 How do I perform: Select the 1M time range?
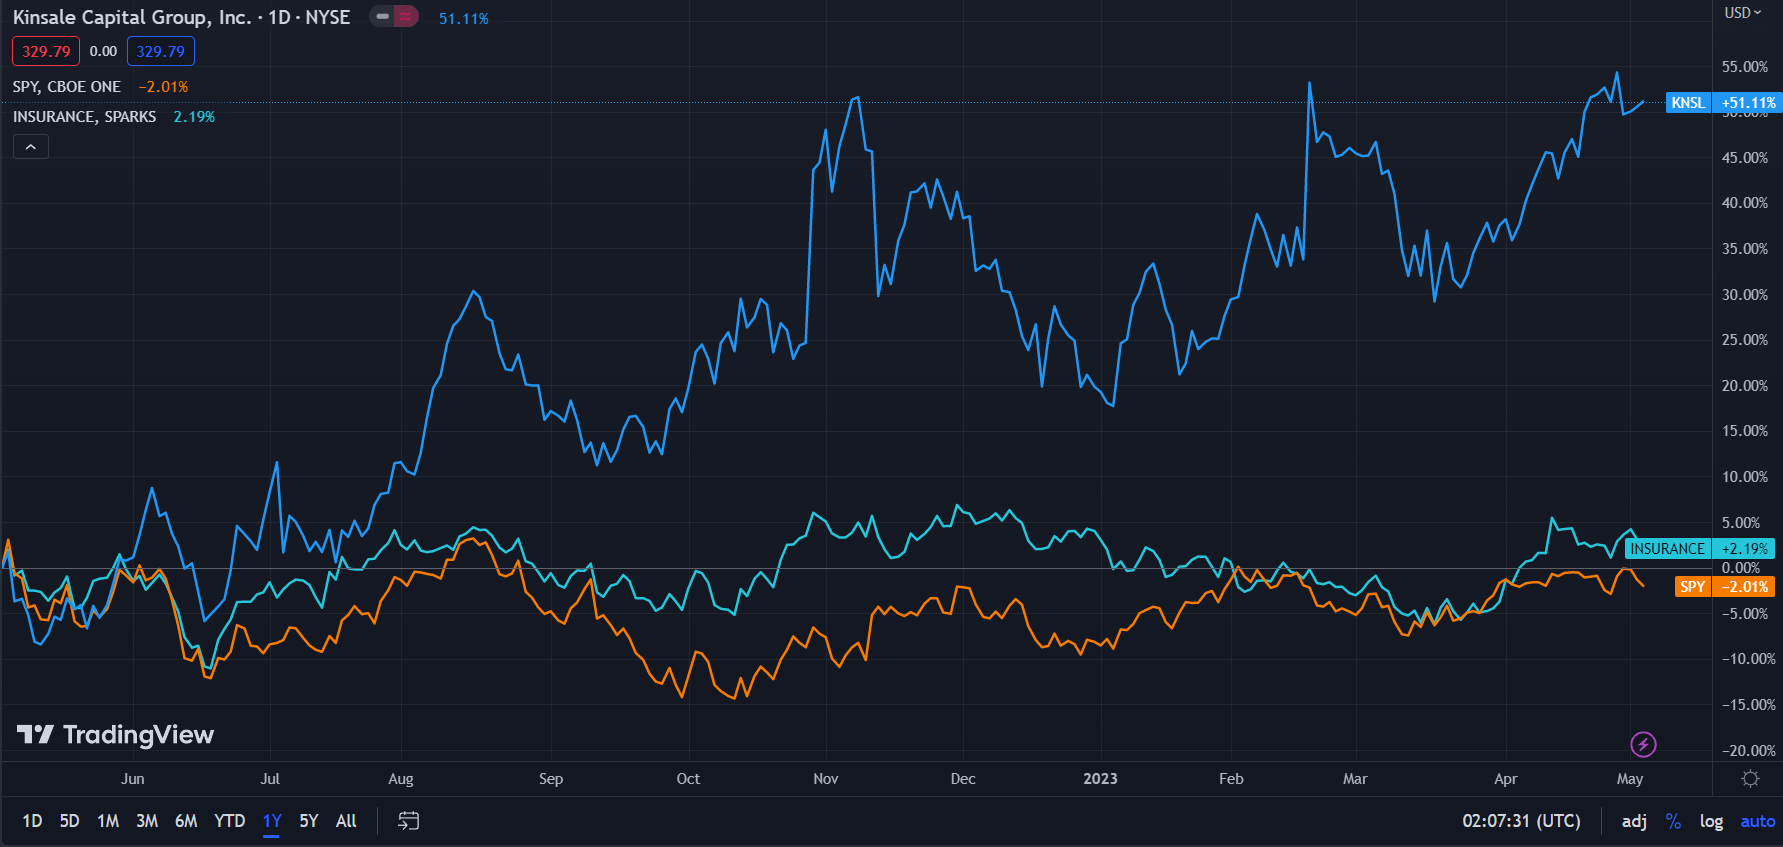[x=108, y=821]
